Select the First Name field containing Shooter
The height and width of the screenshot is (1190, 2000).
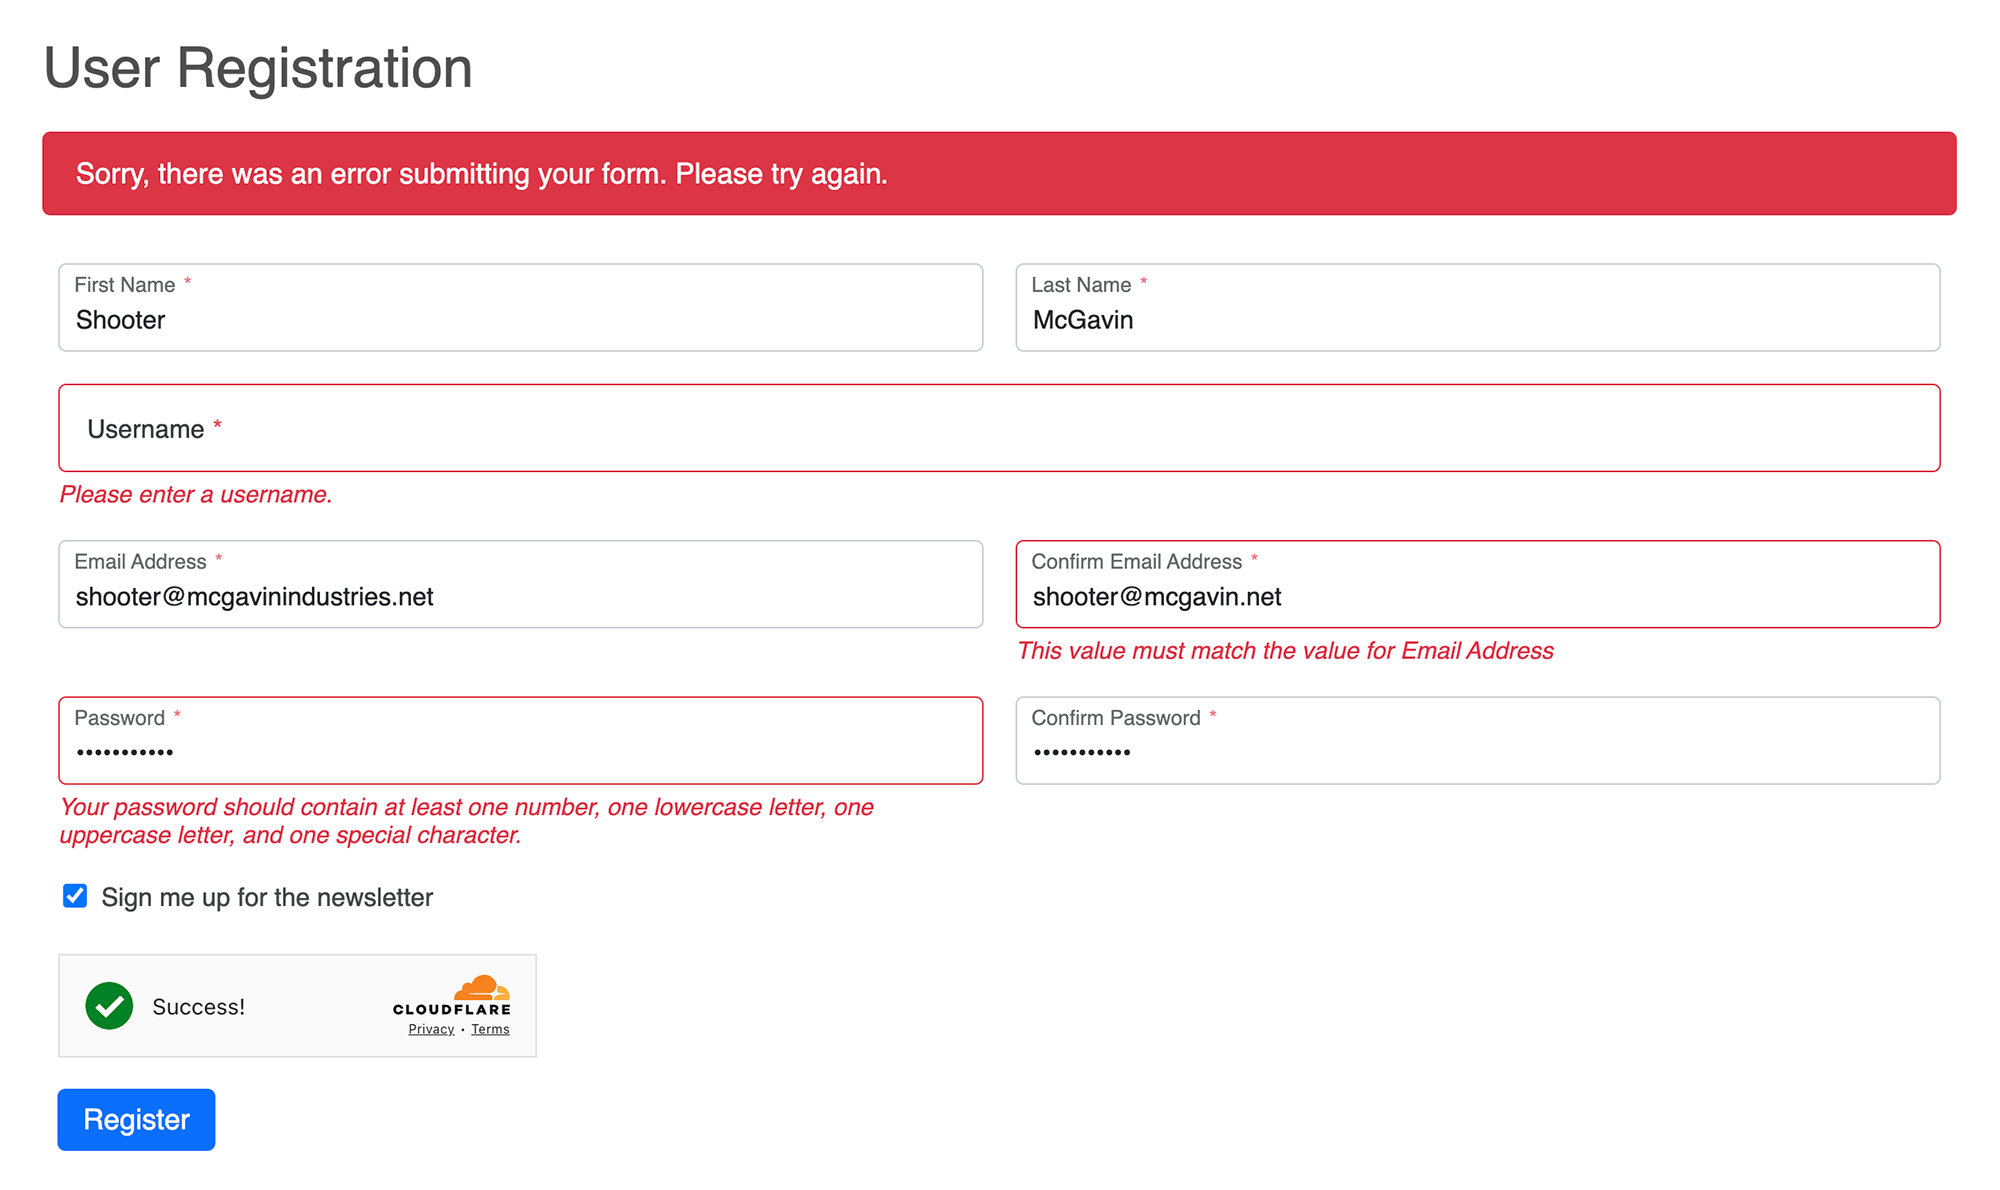pos(520,307)
